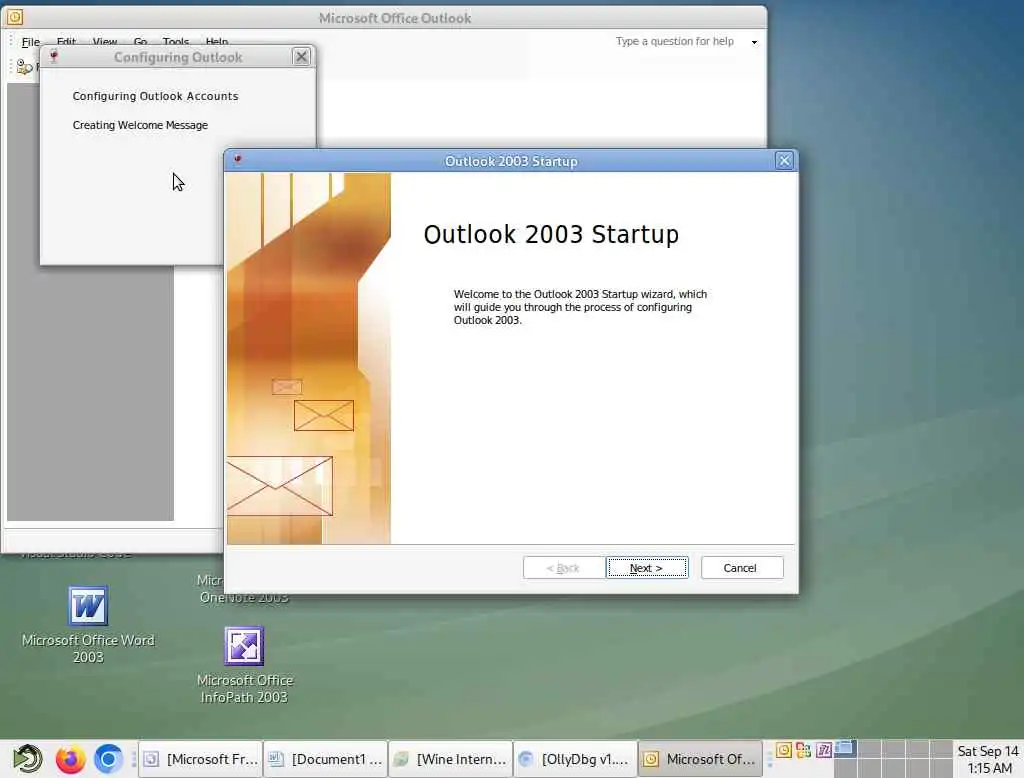
Task: Click the Microsoft Of... taskbar button
Action: 700,759
